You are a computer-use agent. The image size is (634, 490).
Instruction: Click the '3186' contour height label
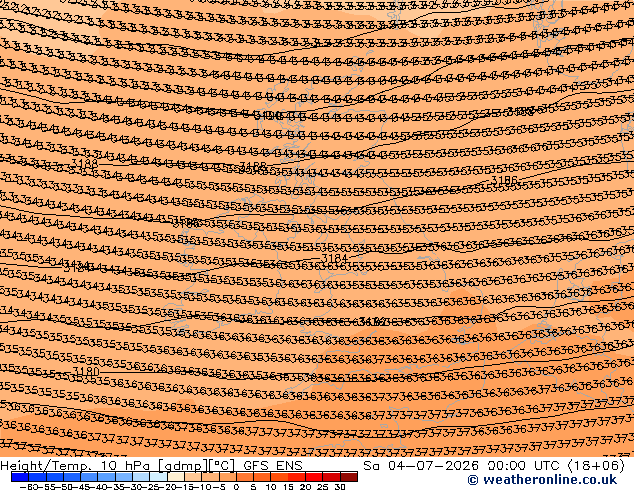504,180
